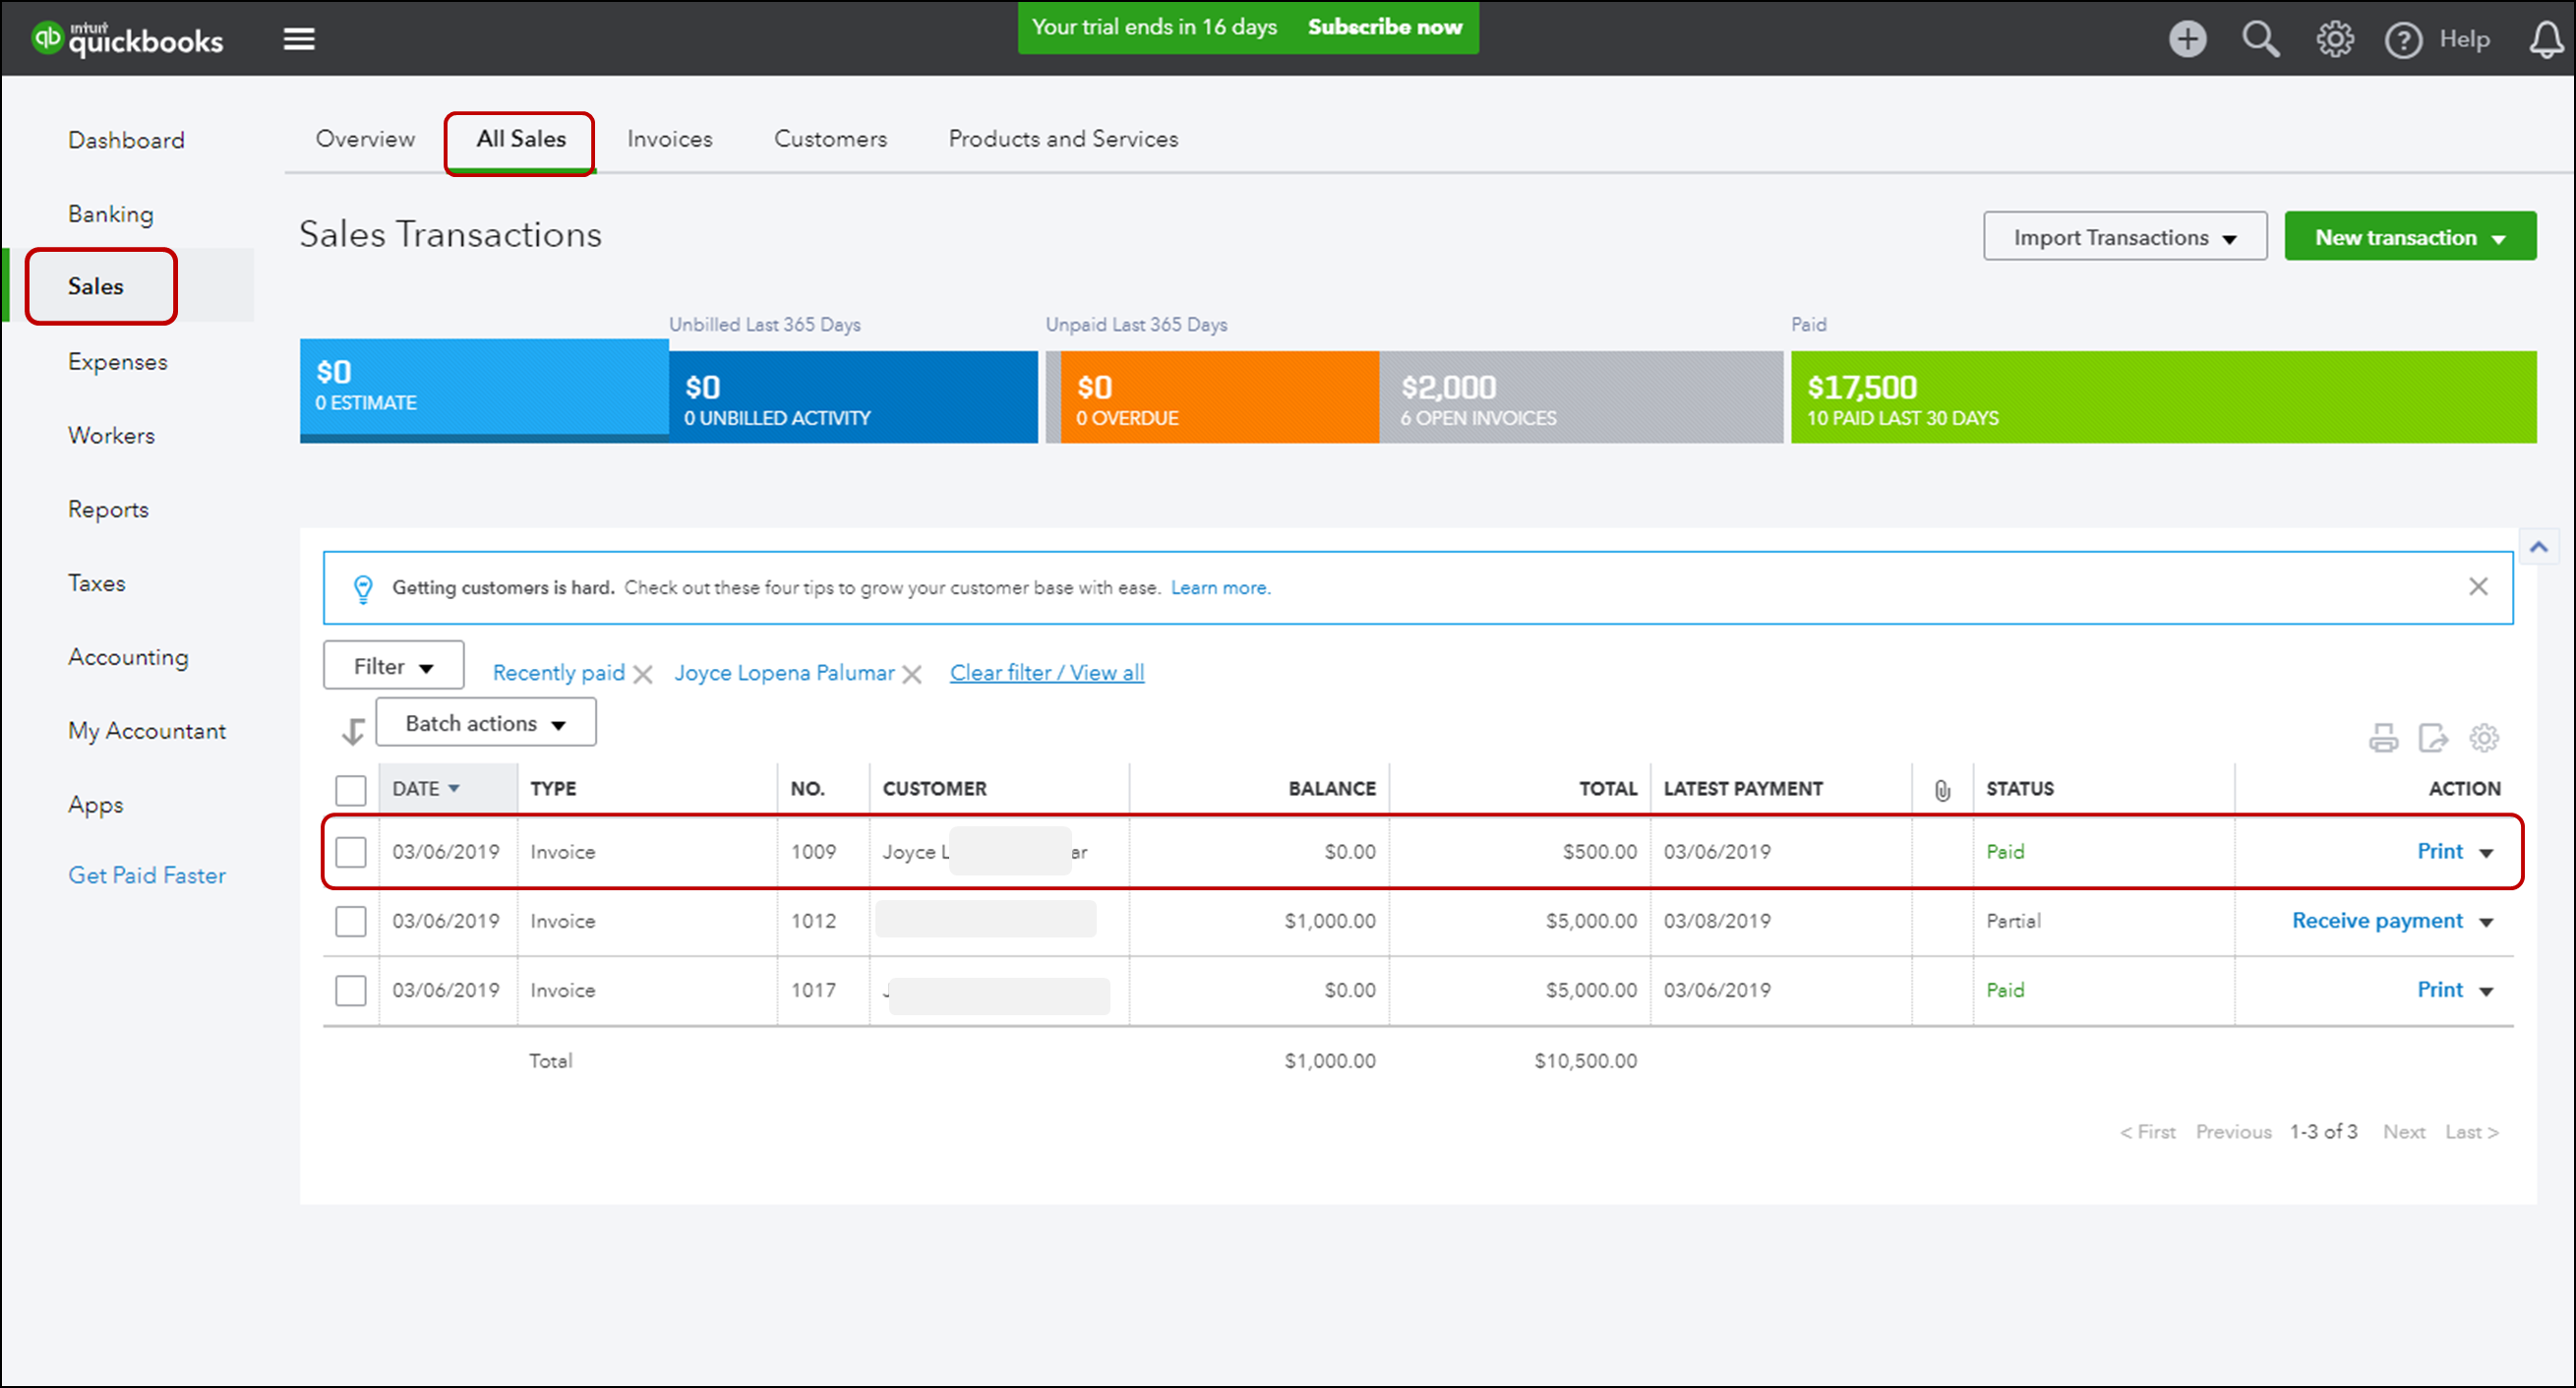The image size is (2576, 1388).
Task: Select the gray $2,000 Open Invoices bar
Action: pos(1581,397)
